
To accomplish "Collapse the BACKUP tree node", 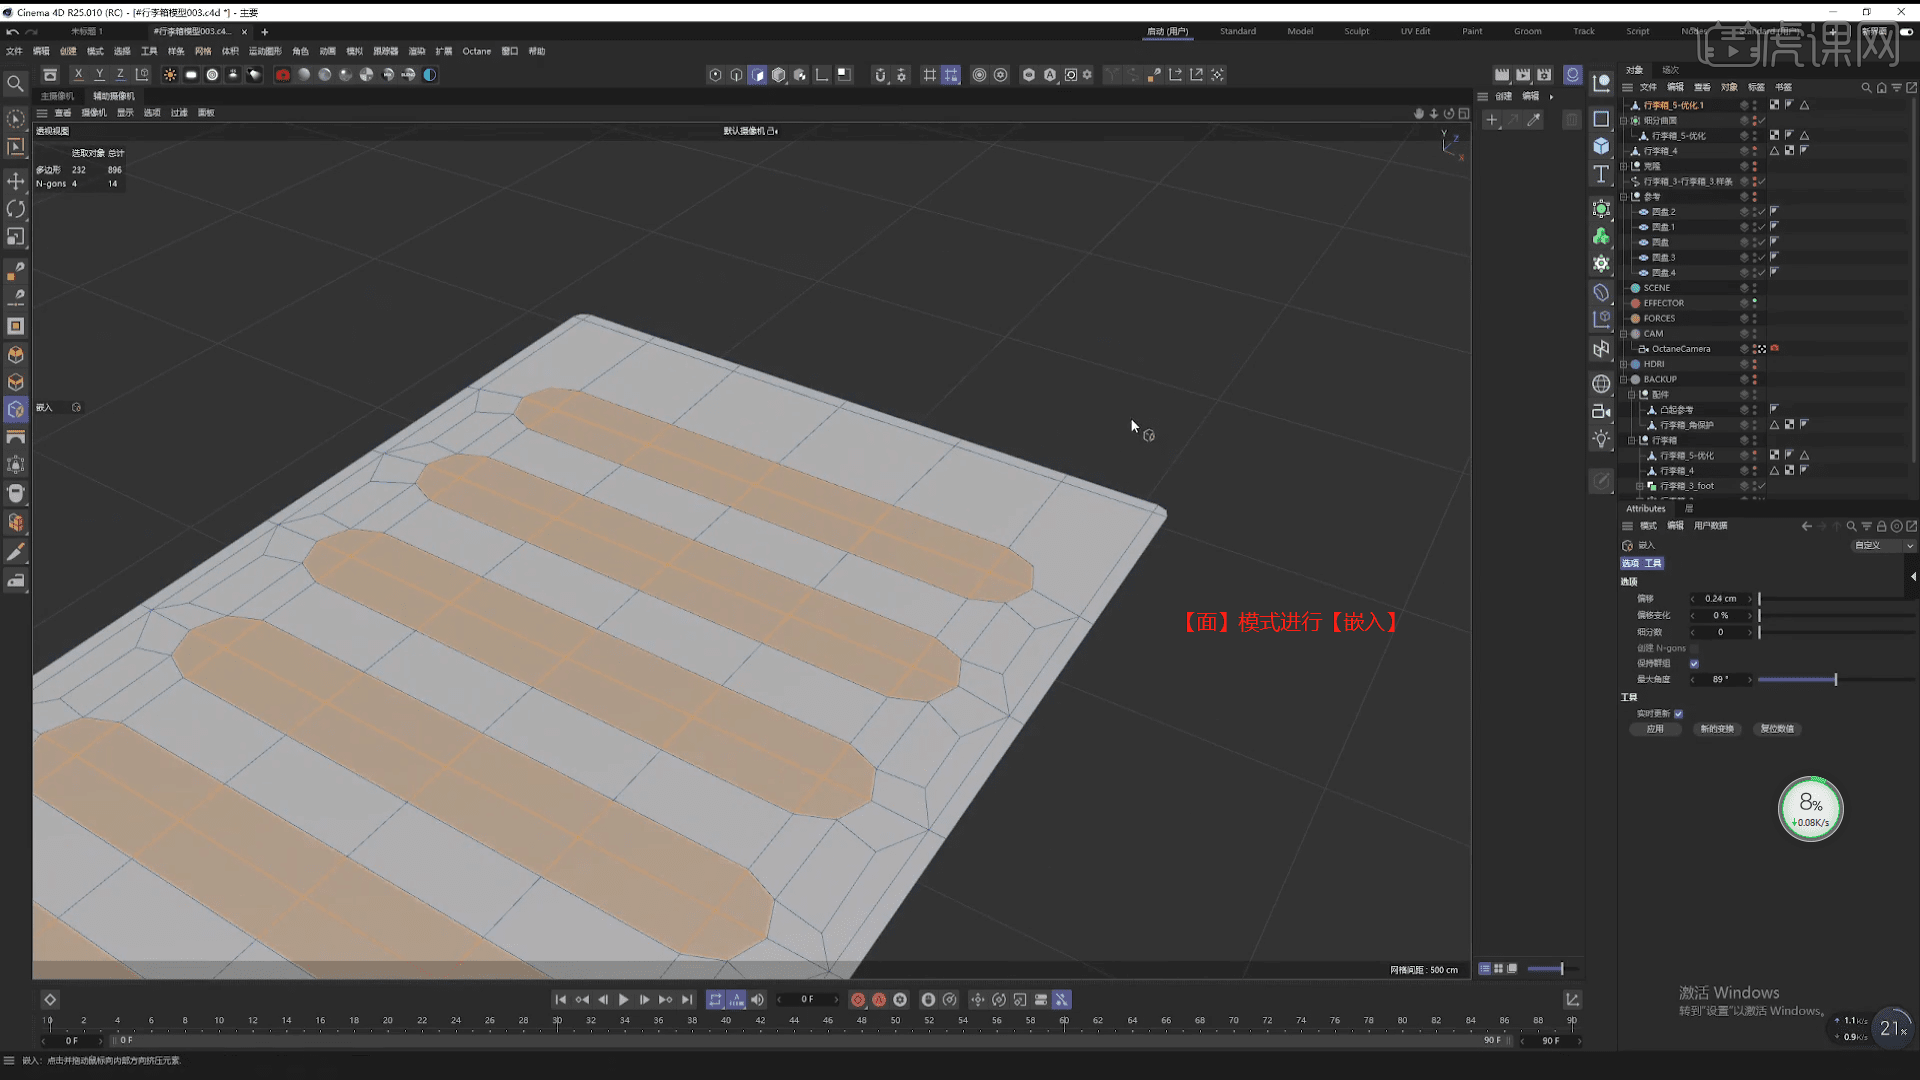I will (1624, 380).
